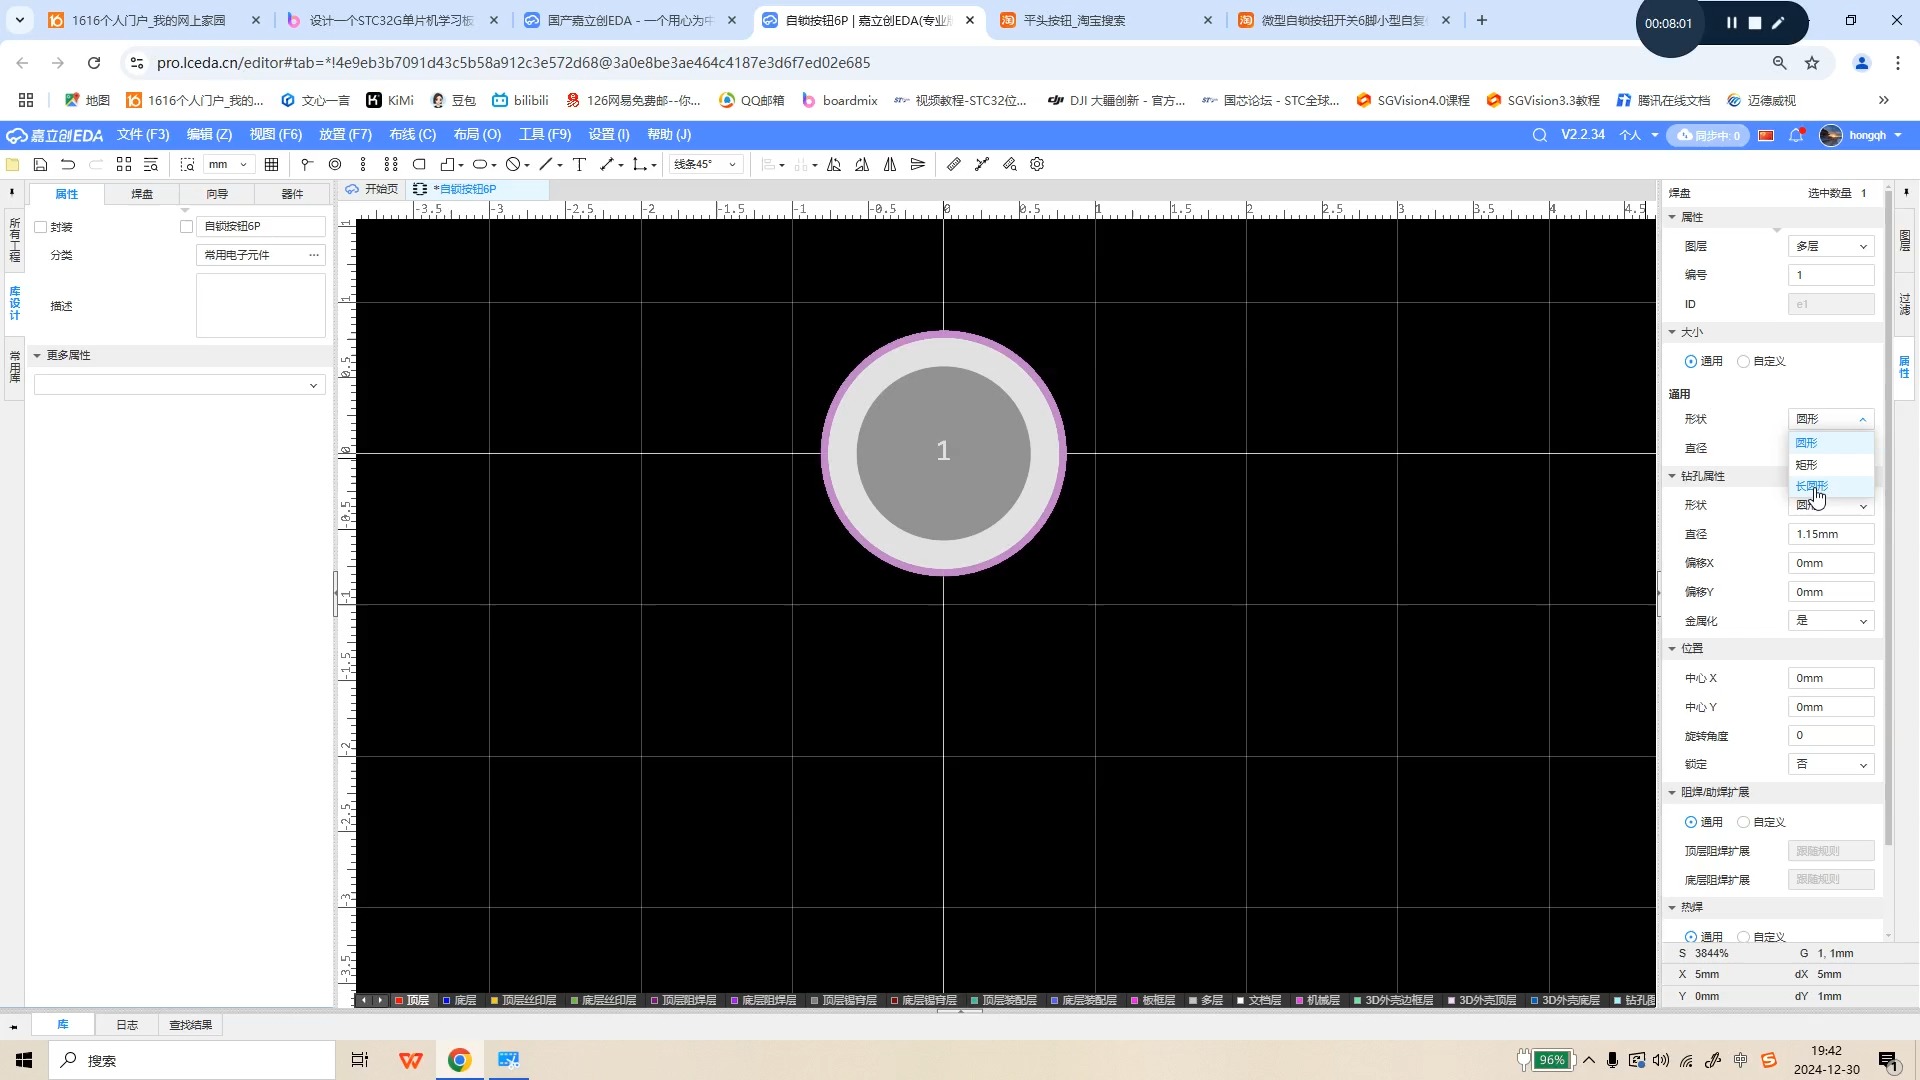1920x1080 pixels.
Task: Select the line drawing tool
Action: (x=546, y=164)
